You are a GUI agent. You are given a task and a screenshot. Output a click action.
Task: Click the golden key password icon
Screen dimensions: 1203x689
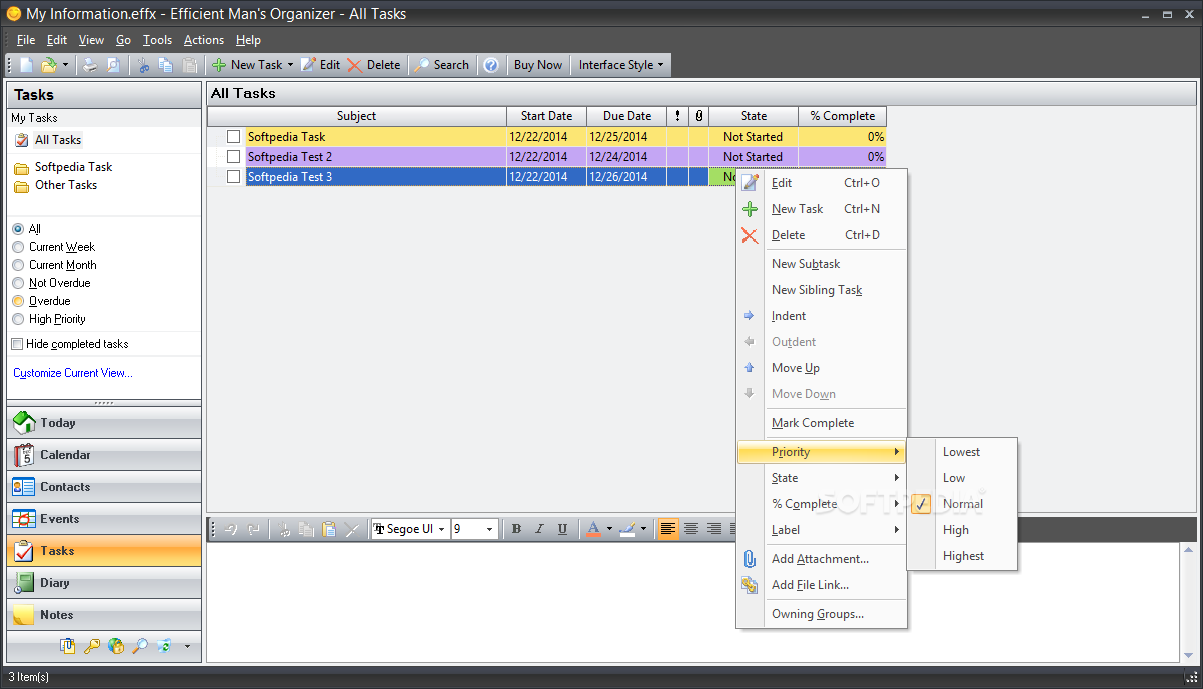pos(92,646)
